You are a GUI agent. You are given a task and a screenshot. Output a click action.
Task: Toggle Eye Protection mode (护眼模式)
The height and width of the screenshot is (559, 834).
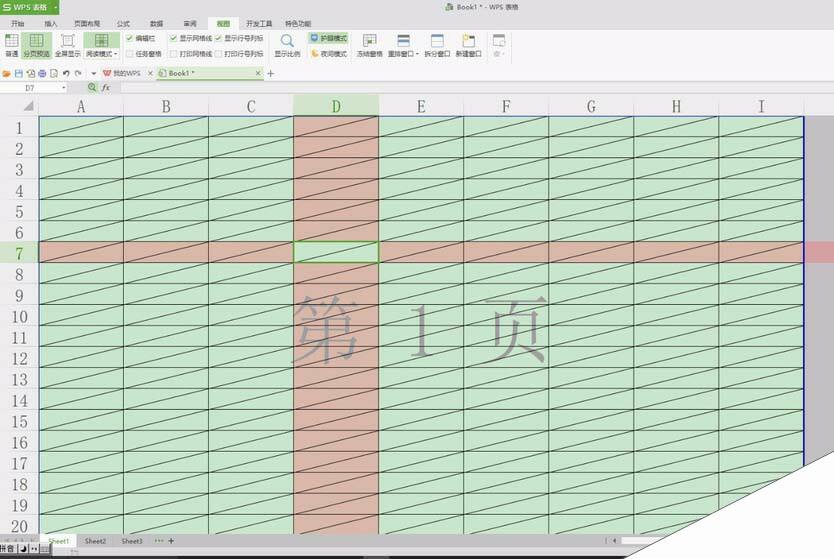coord(328,38)
